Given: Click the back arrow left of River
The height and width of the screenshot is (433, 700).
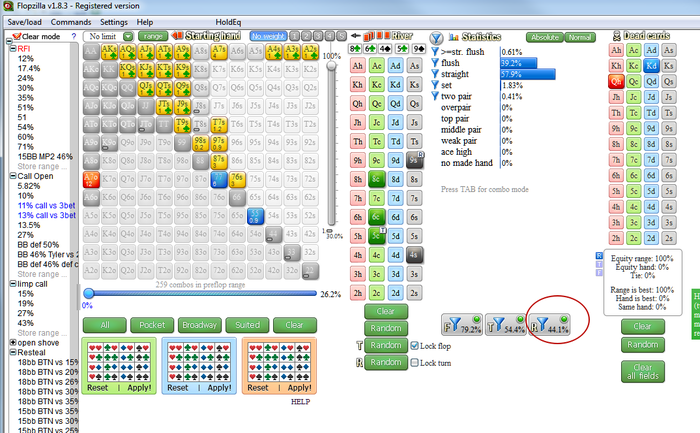Looking at the screenshot, I should click(x=356, y=36).
